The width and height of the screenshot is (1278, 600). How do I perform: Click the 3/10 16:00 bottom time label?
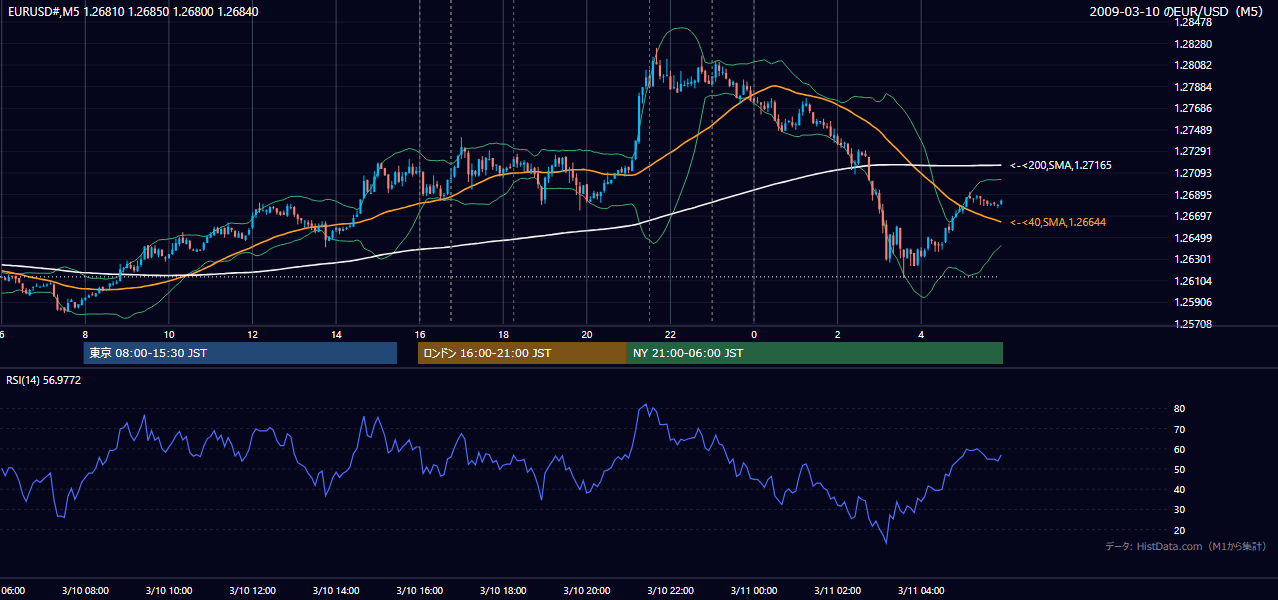418,590
